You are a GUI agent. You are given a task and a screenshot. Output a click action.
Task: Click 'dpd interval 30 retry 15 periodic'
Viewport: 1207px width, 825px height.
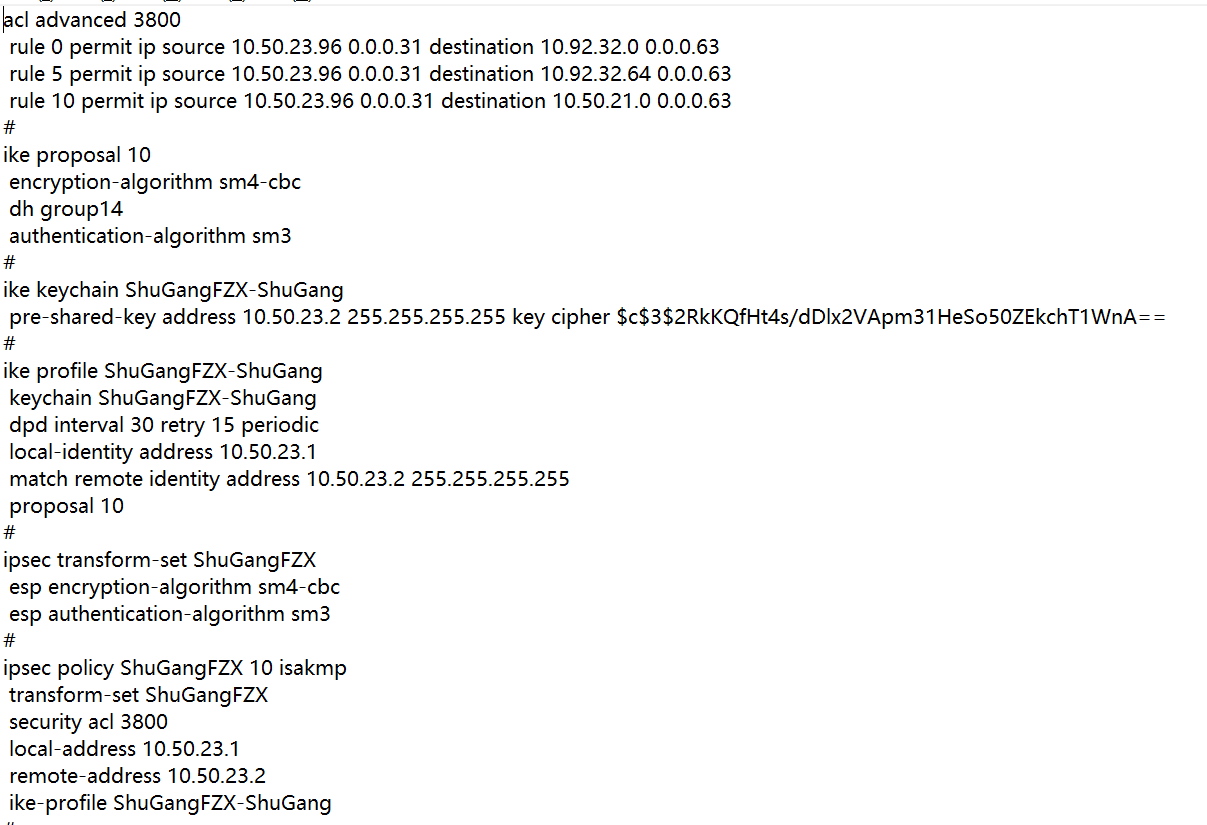click(164, 425)
